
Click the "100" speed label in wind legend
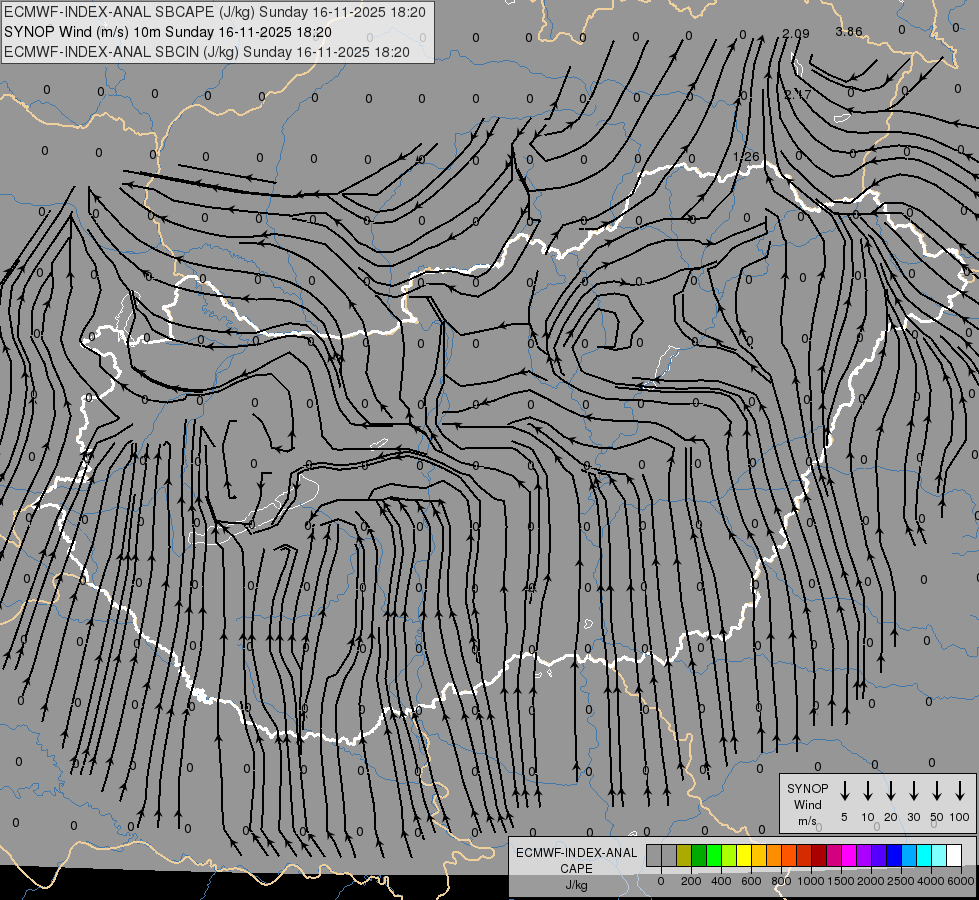coord(960,817)
